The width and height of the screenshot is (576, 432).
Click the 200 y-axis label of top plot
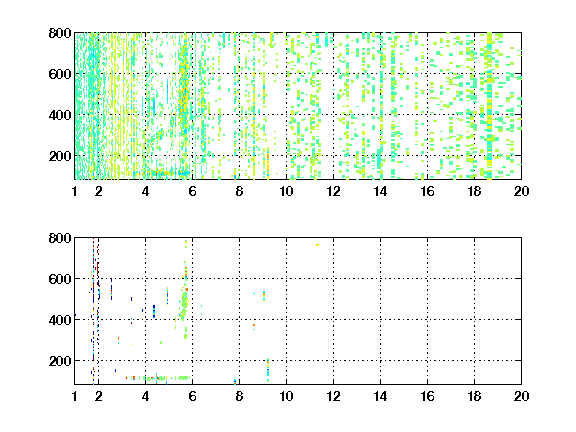[x=60, y=156]
